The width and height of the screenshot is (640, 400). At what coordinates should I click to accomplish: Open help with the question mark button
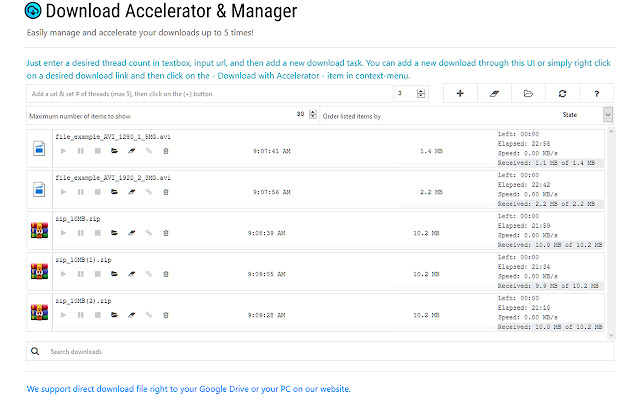(597, 93)
